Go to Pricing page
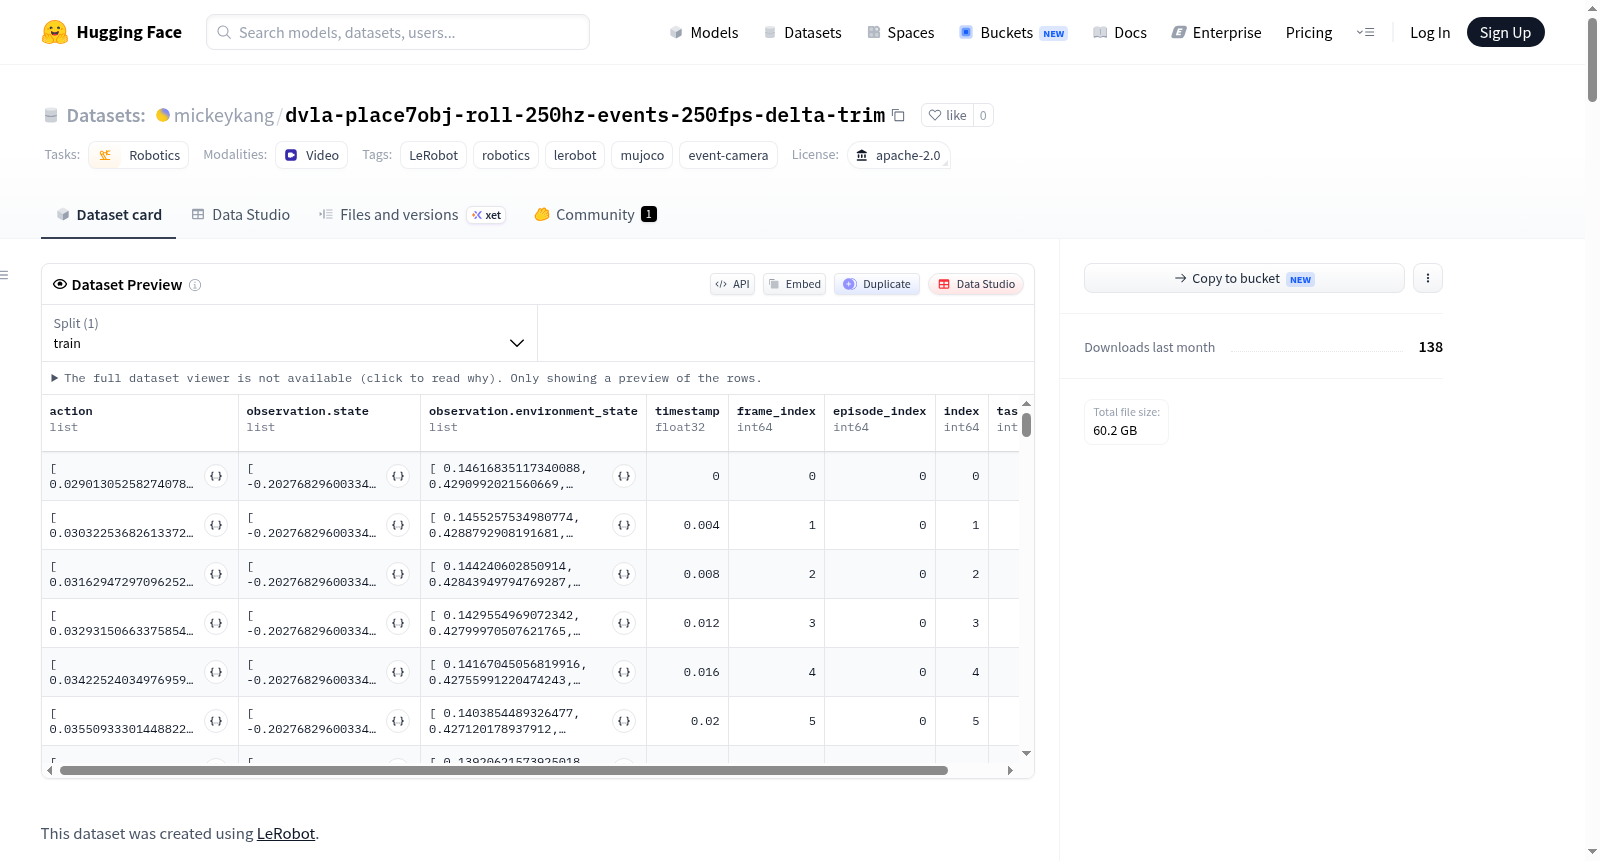The width and height of the screenshot is (1600, 861). [x=1309, y=32]
